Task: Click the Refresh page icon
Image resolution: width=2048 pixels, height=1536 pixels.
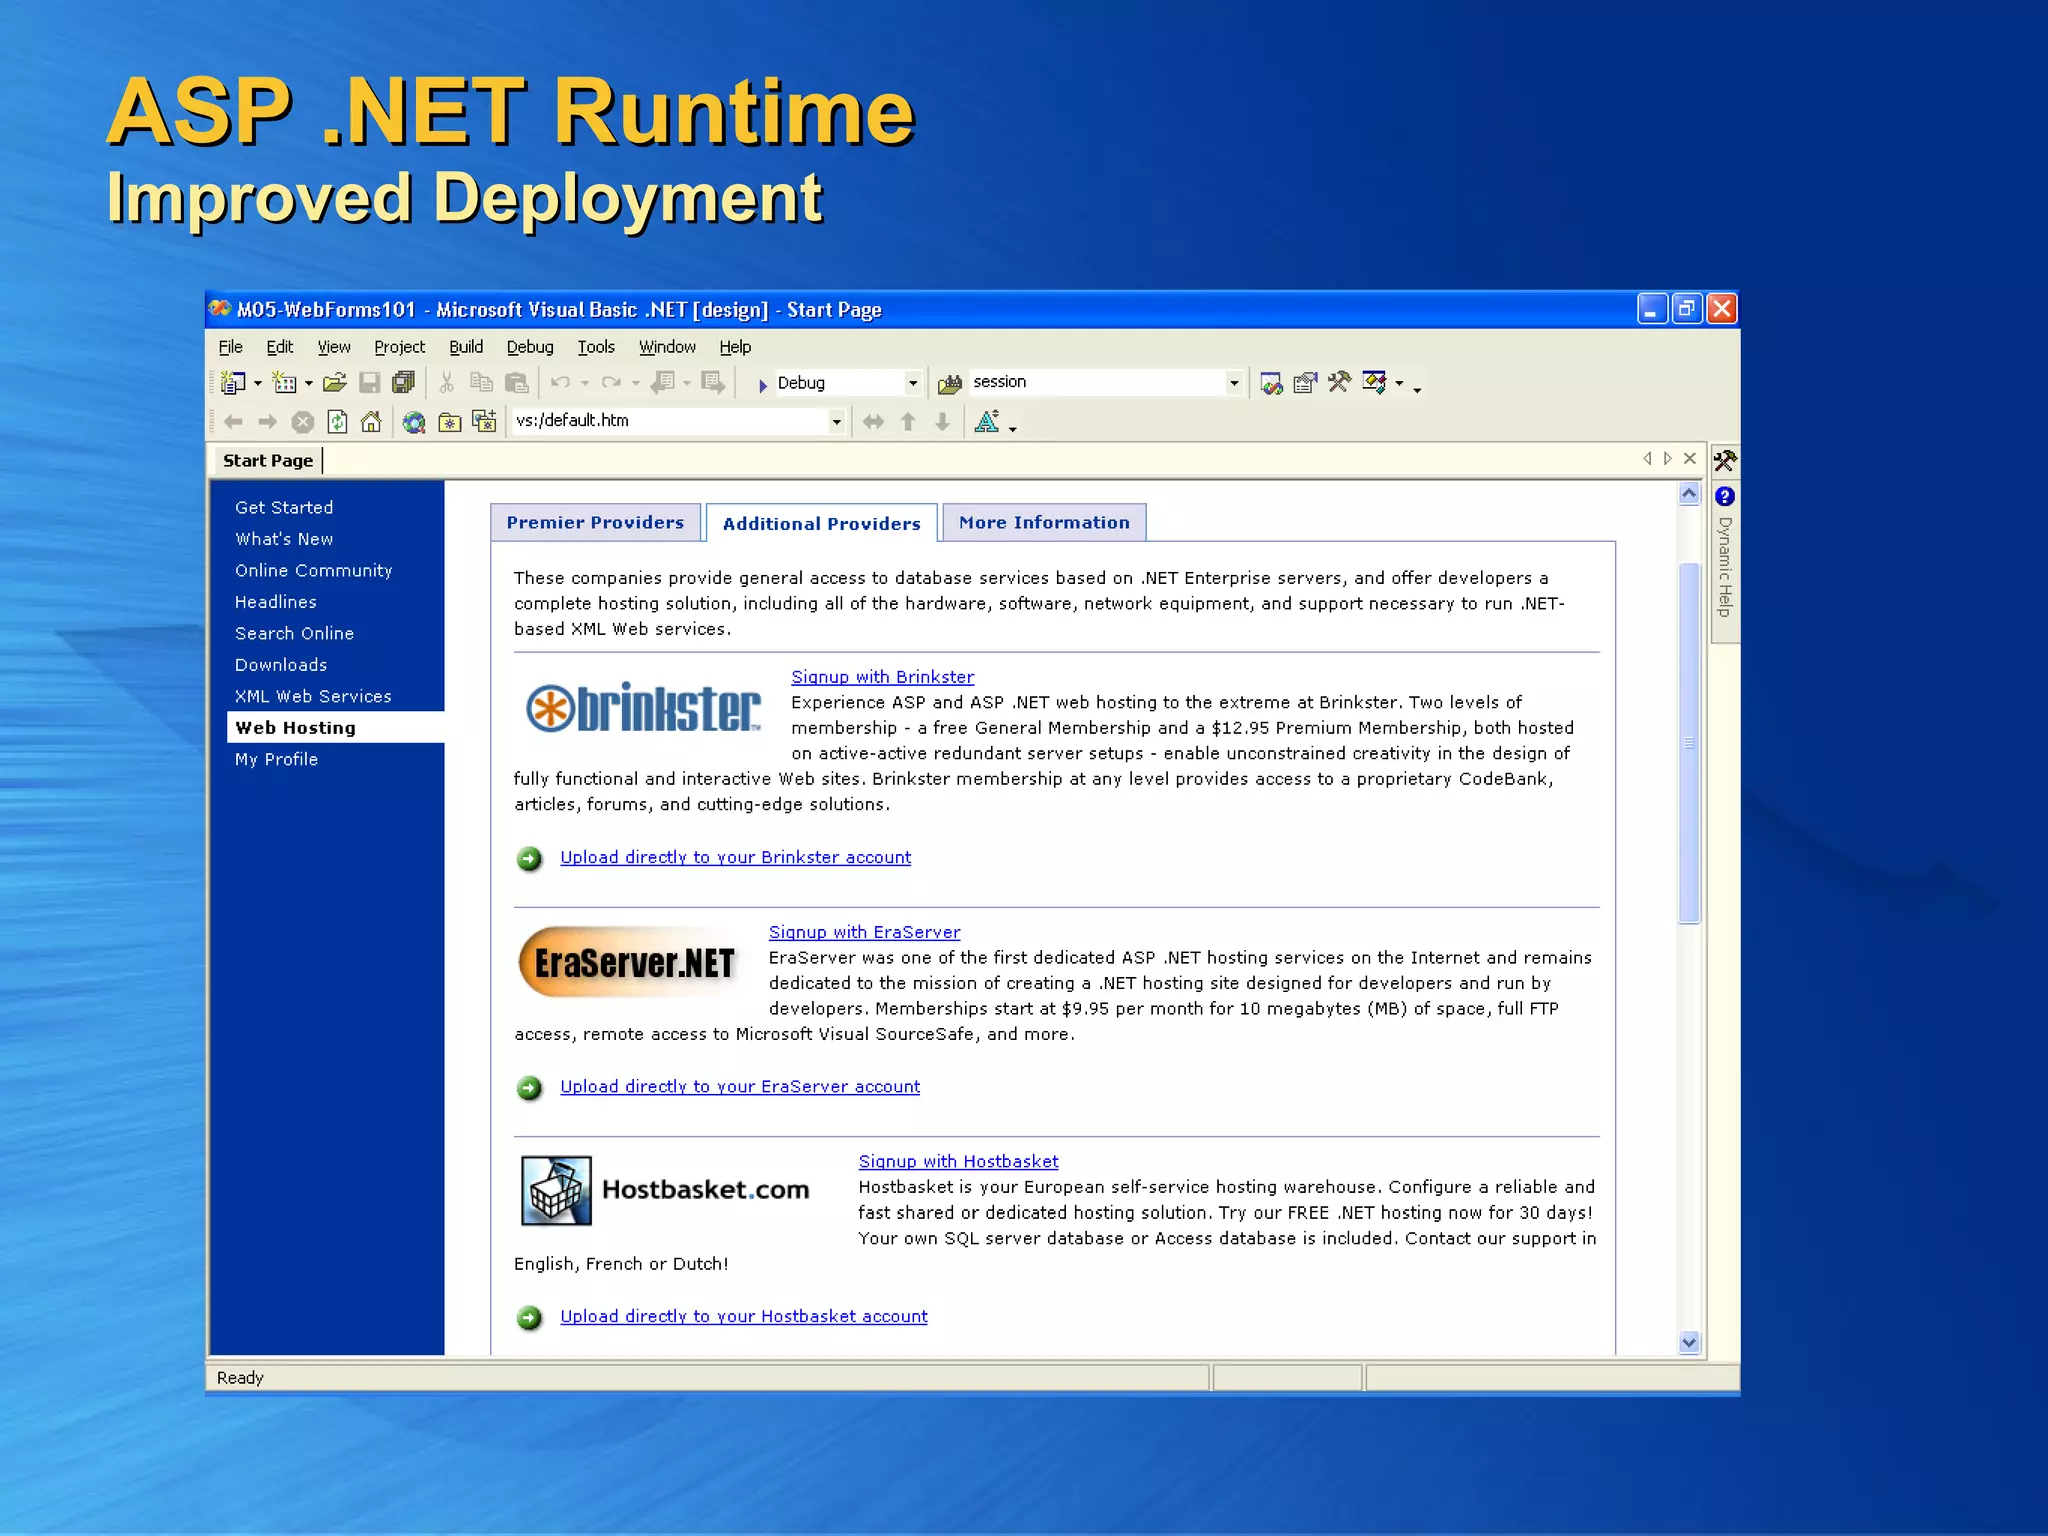Action: coord(338,422)
